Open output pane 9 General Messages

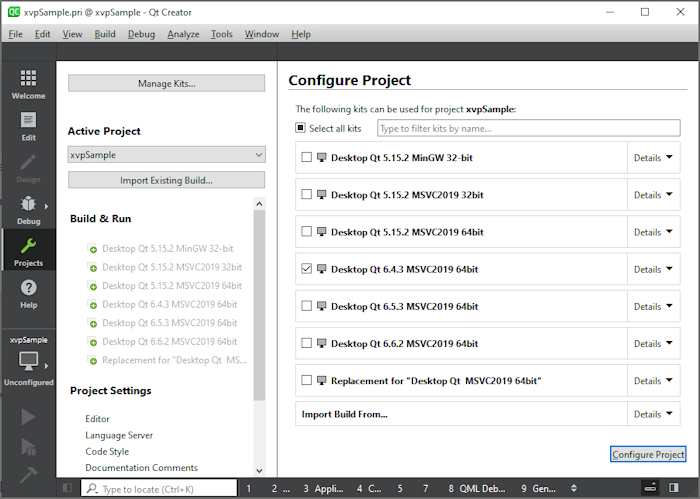pos(538,489)
